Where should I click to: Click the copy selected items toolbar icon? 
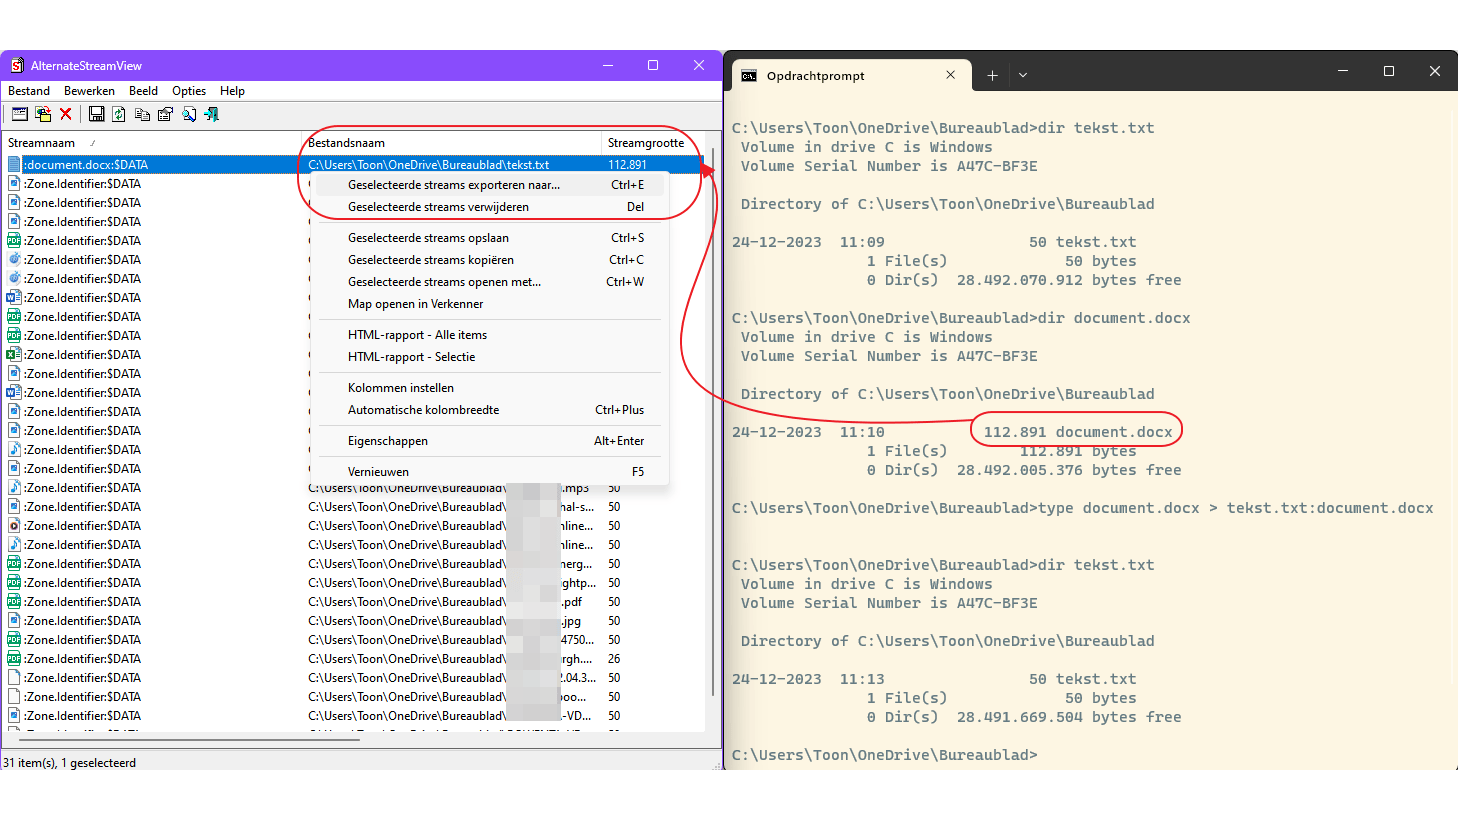coord(142,114)
